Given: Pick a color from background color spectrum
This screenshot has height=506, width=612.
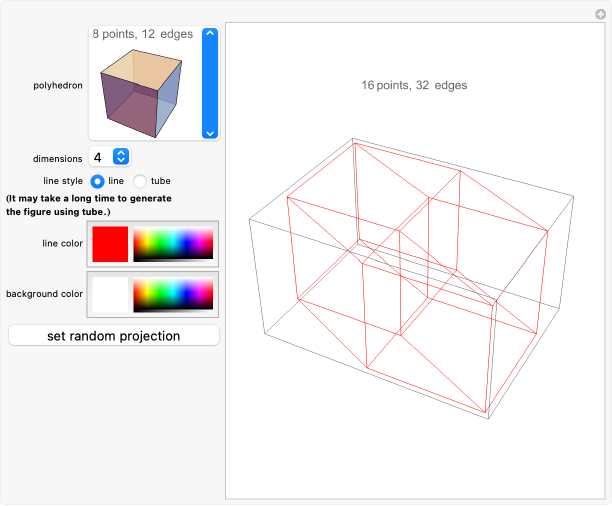Looking at the screenshot, I should [x=173, y=295].
